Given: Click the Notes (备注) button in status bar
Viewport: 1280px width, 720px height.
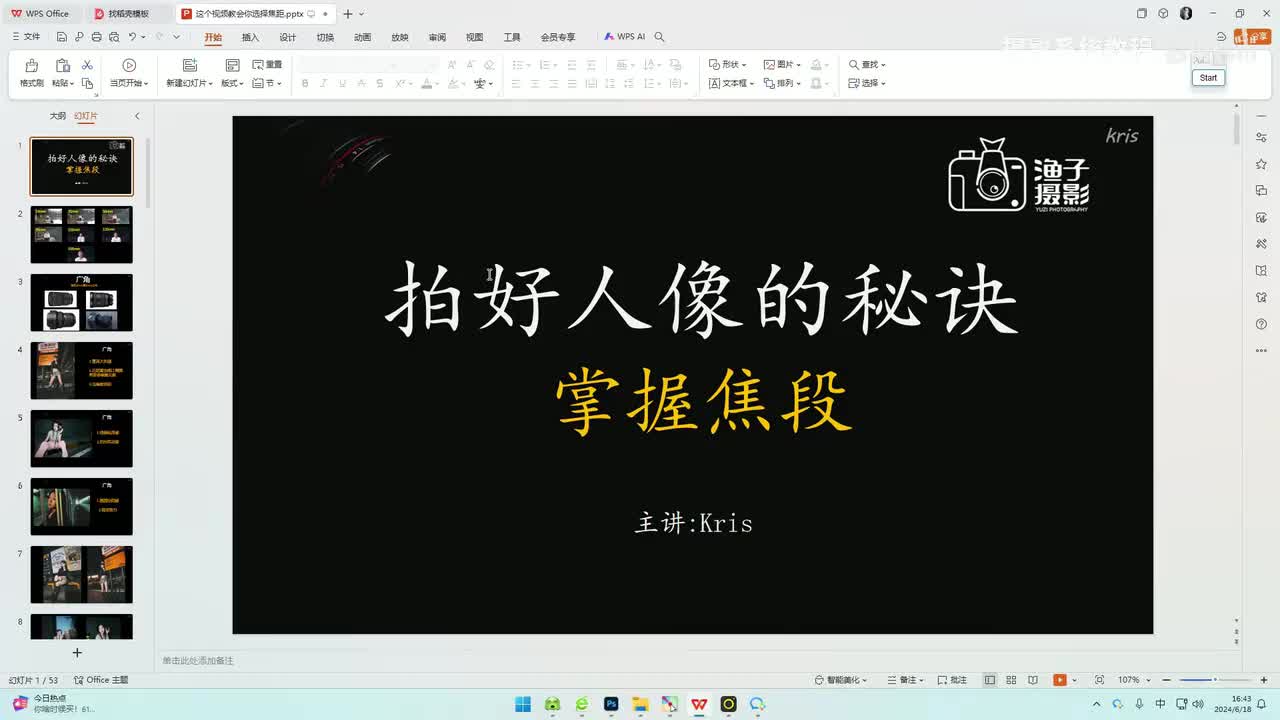Looking at the screenshot, I should (x=905, y=680).
